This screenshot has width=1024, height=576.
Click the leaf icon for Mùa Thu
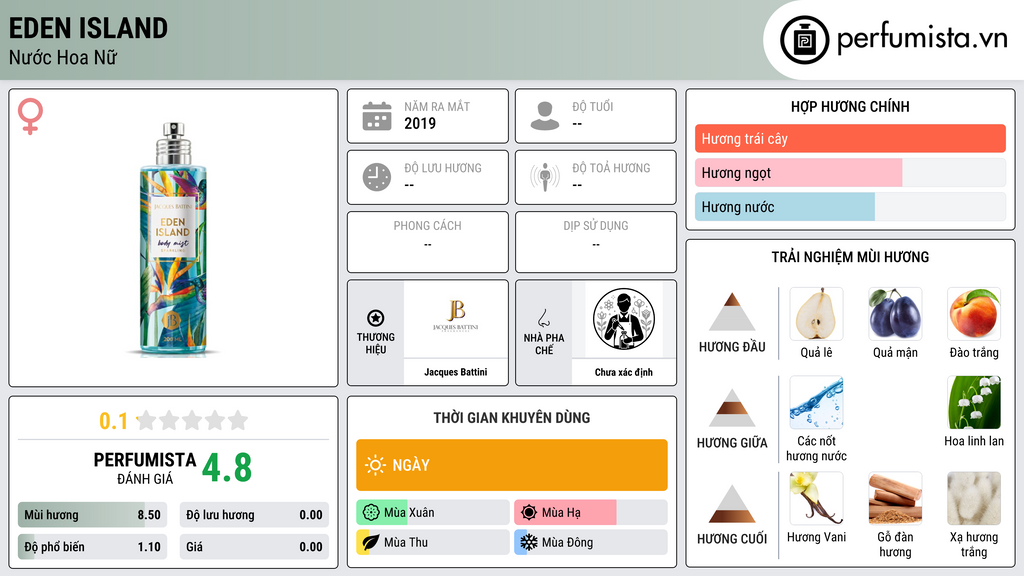click(370, 542)
